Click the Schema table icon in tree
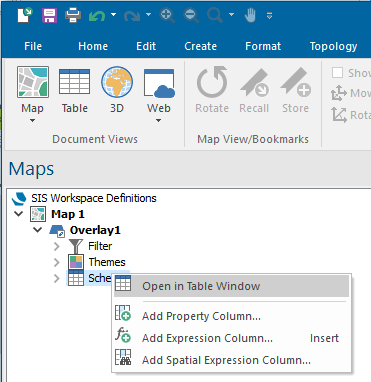 (76, 278)
